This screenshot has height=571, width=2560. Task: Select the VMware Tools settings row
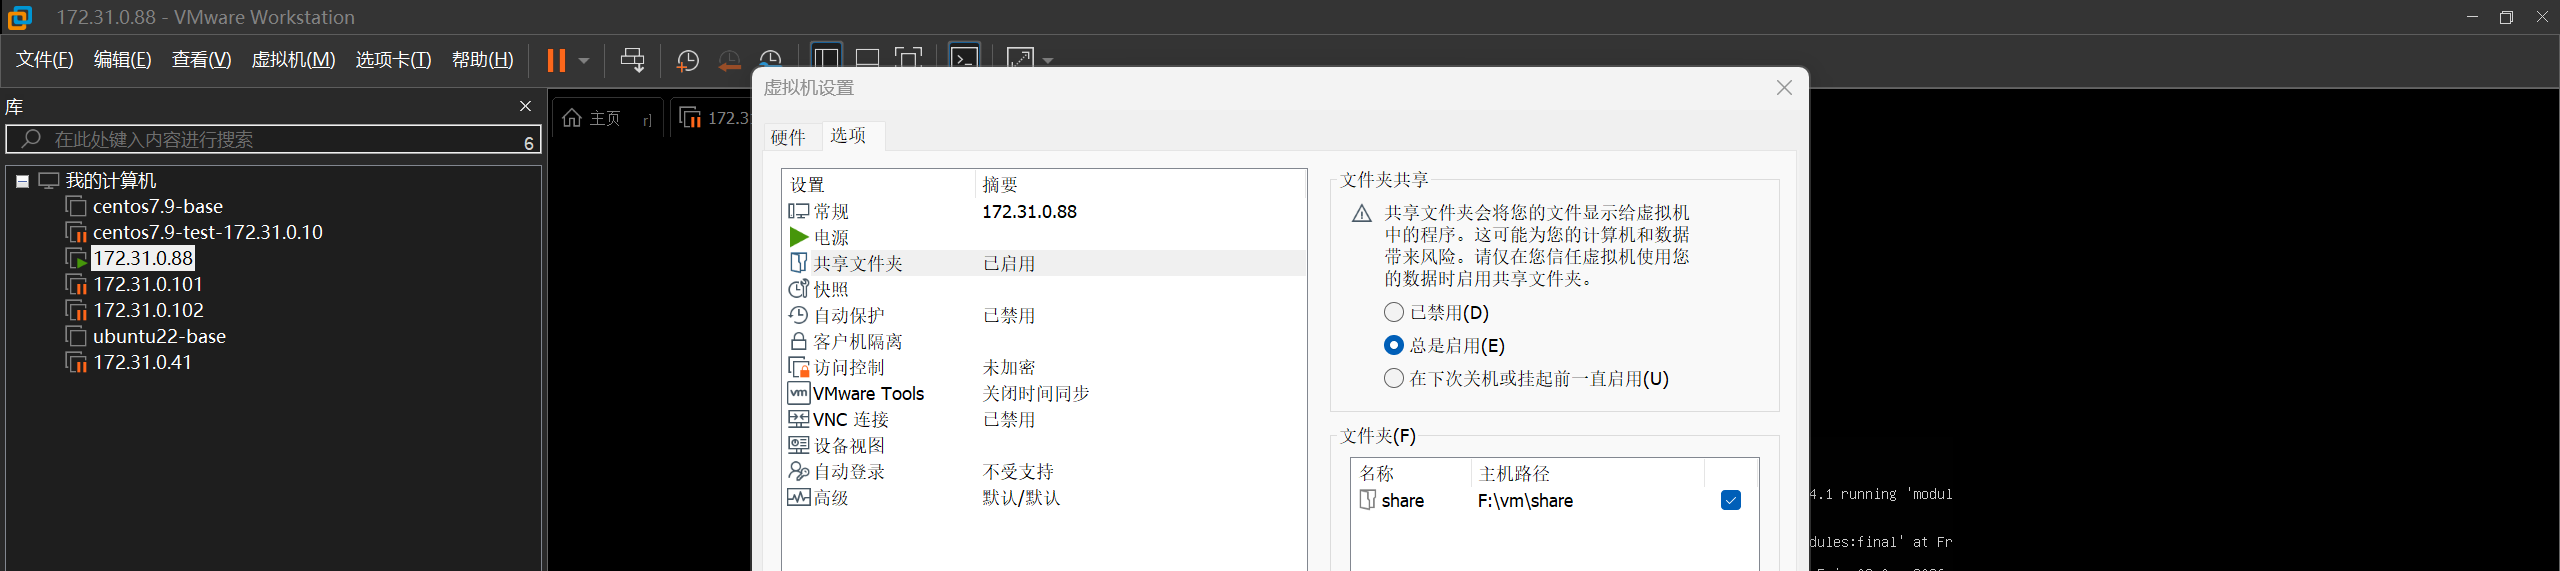[x=868, y=394]
